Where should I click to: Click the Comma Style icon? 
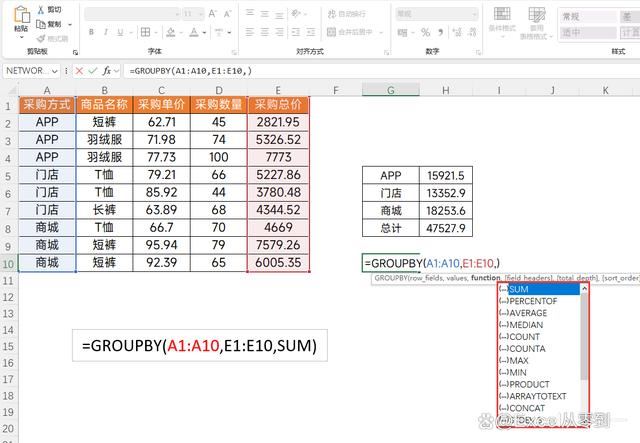tap(440, 32)
